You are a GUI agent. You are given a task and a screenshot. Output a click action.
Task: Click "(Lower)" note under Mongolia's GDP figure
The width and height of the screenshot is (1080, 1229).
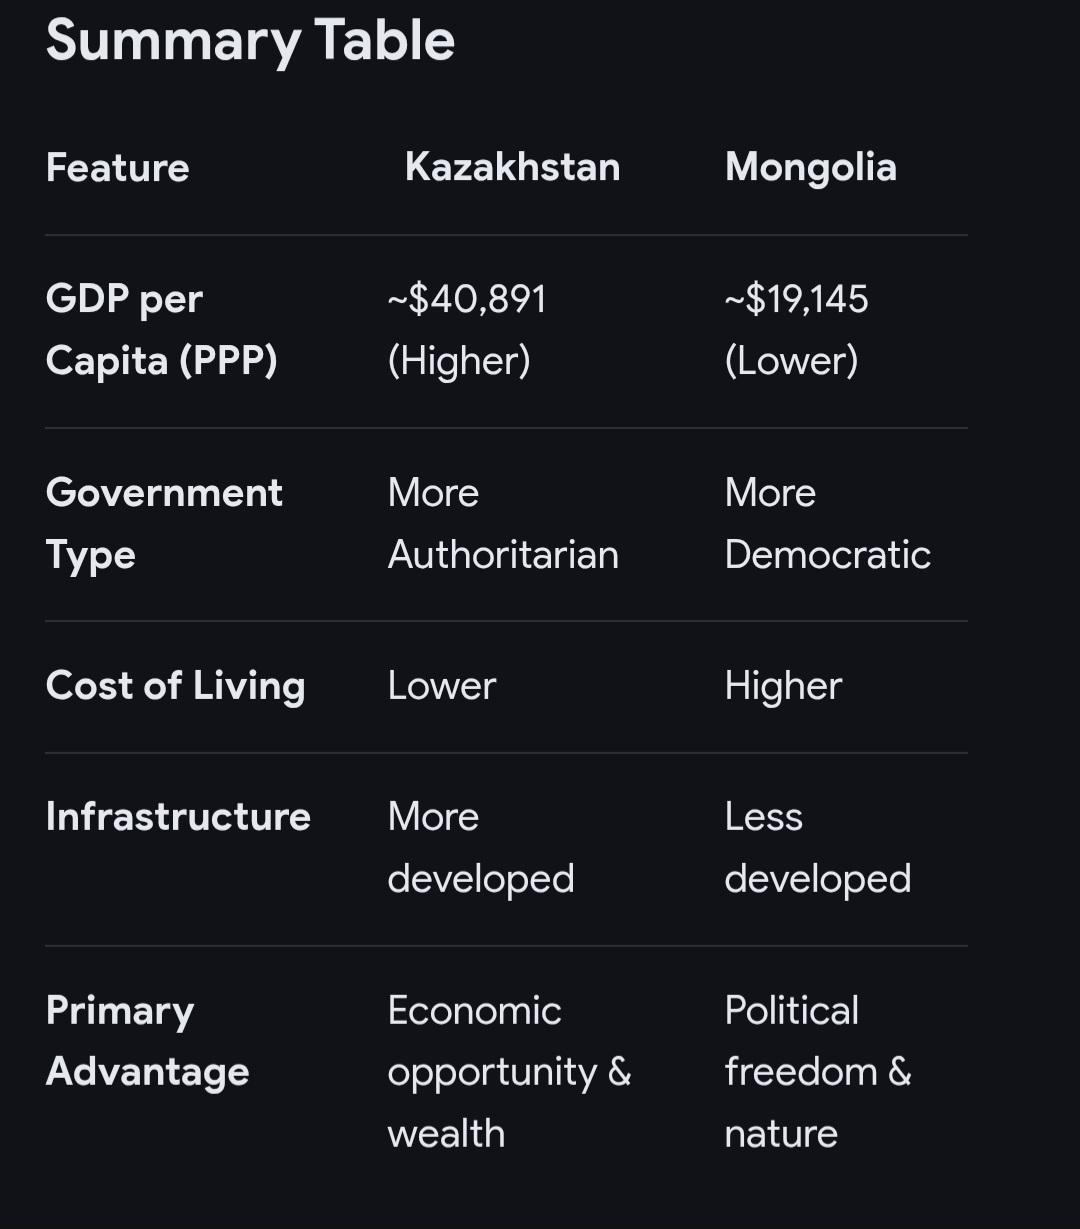(791, 361)
